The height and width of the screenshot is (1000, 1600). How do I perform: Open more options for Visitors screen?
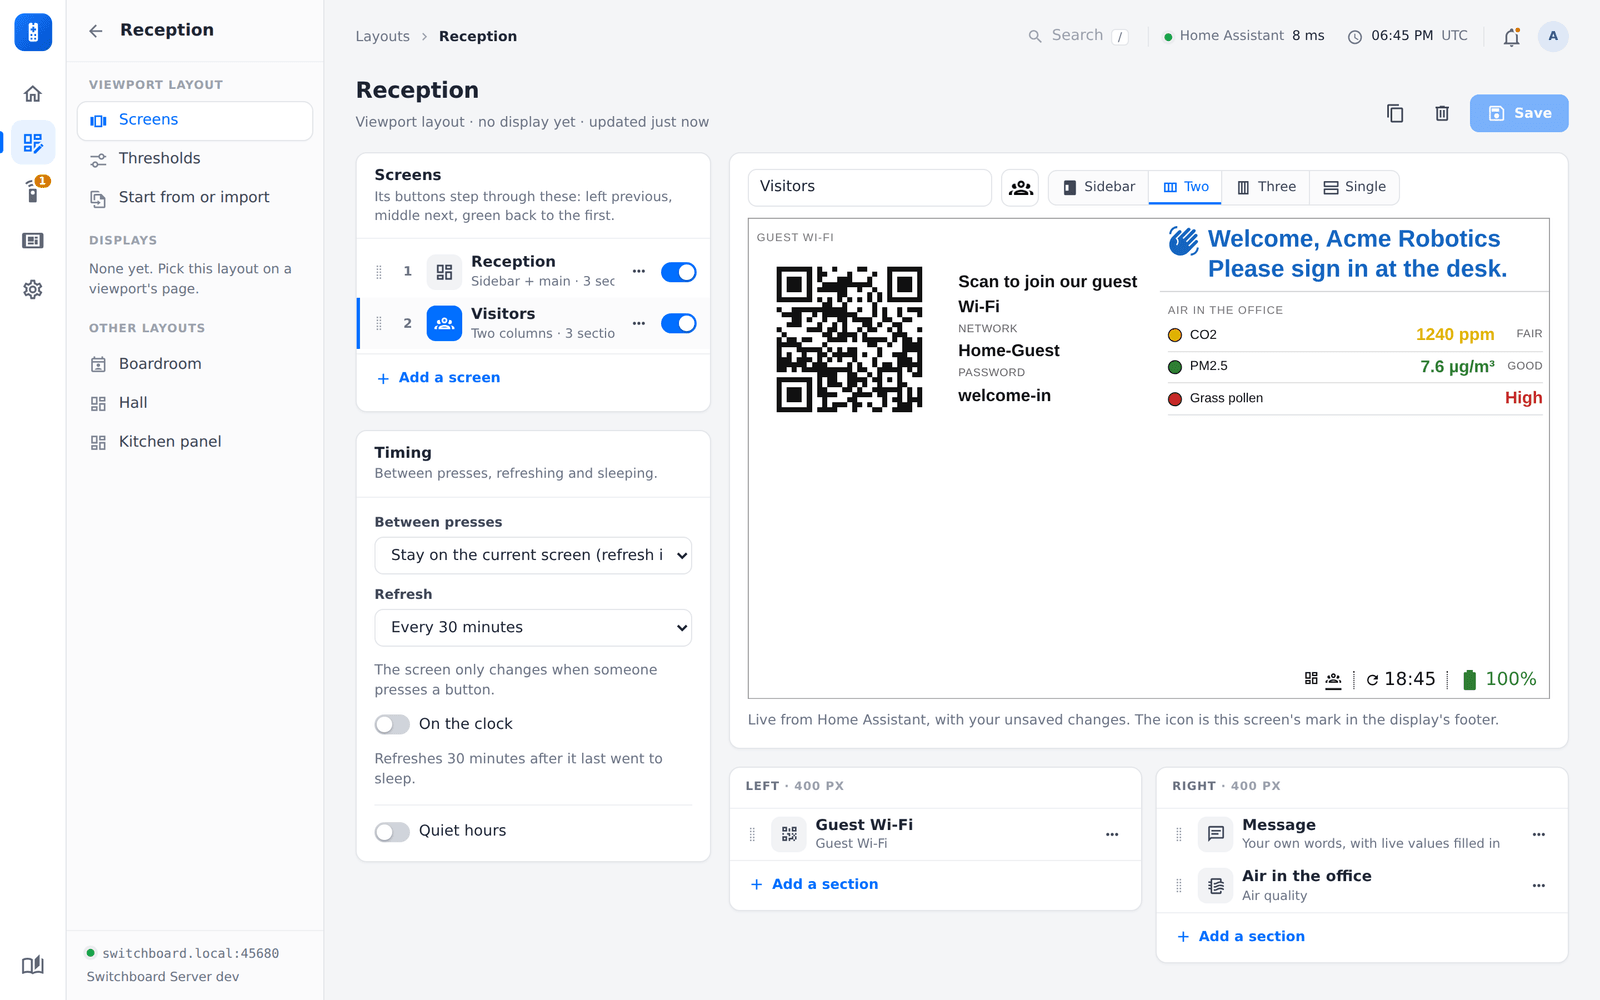(x=639, y=323)
